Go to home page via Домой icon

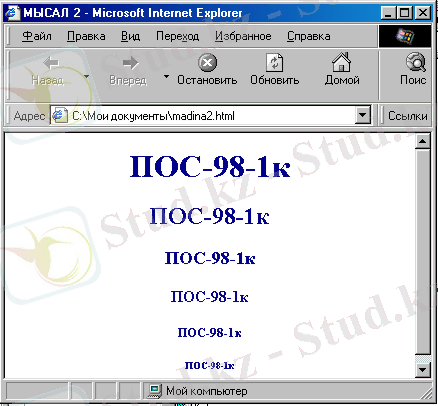coord(342,62)
